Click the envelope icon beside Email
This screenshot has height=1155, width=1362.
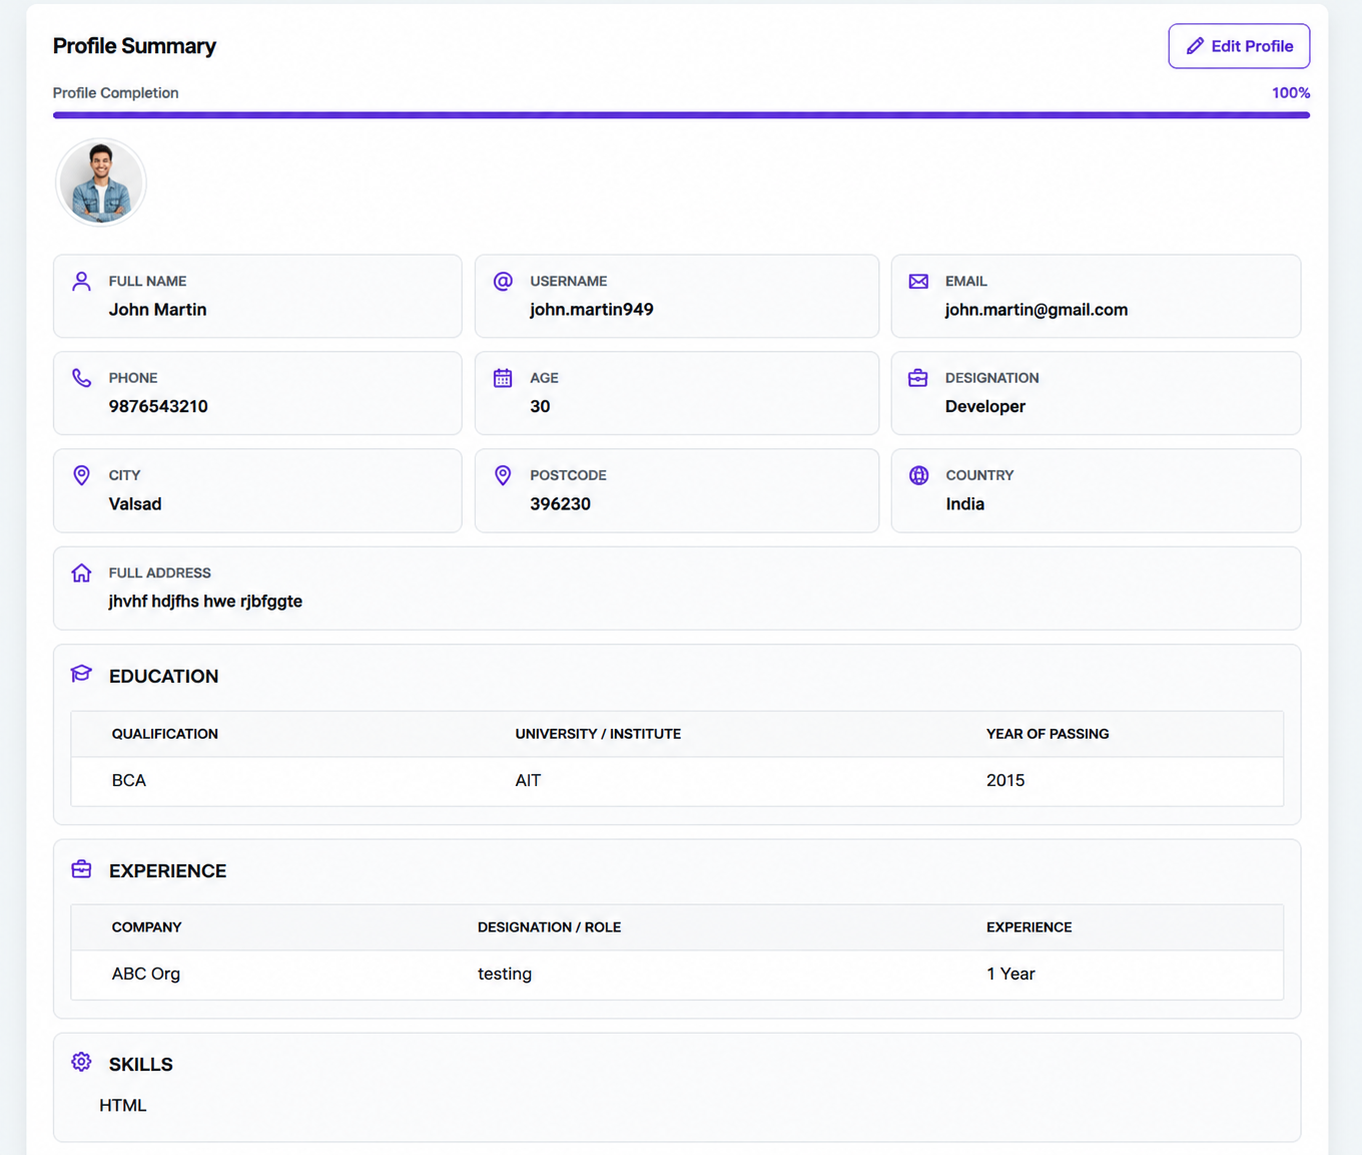coord(918,281)
